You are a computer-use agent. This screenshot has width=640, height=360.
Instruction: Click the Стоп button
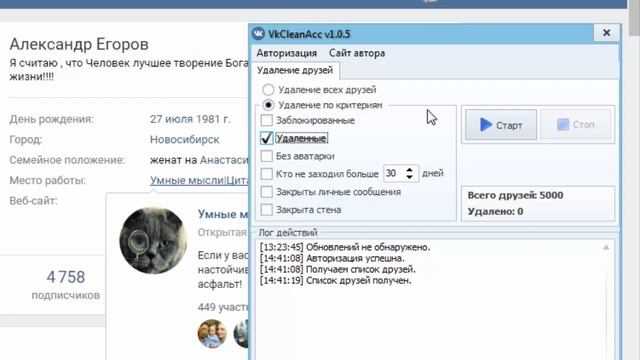[576, 124]
